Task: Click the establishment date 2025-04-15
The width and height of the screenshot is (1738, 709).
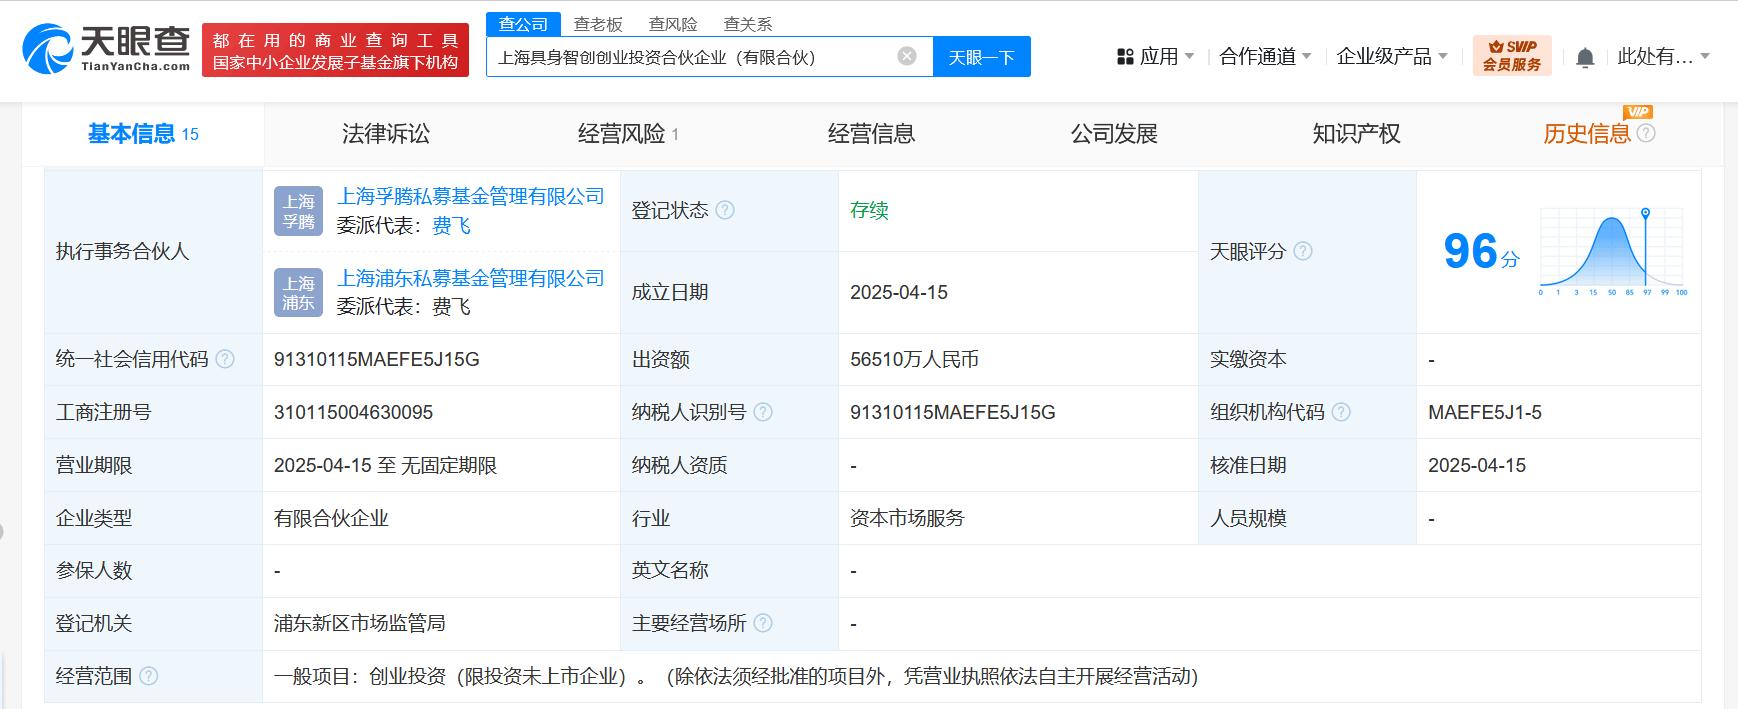Action: click(x=899, y=292)
